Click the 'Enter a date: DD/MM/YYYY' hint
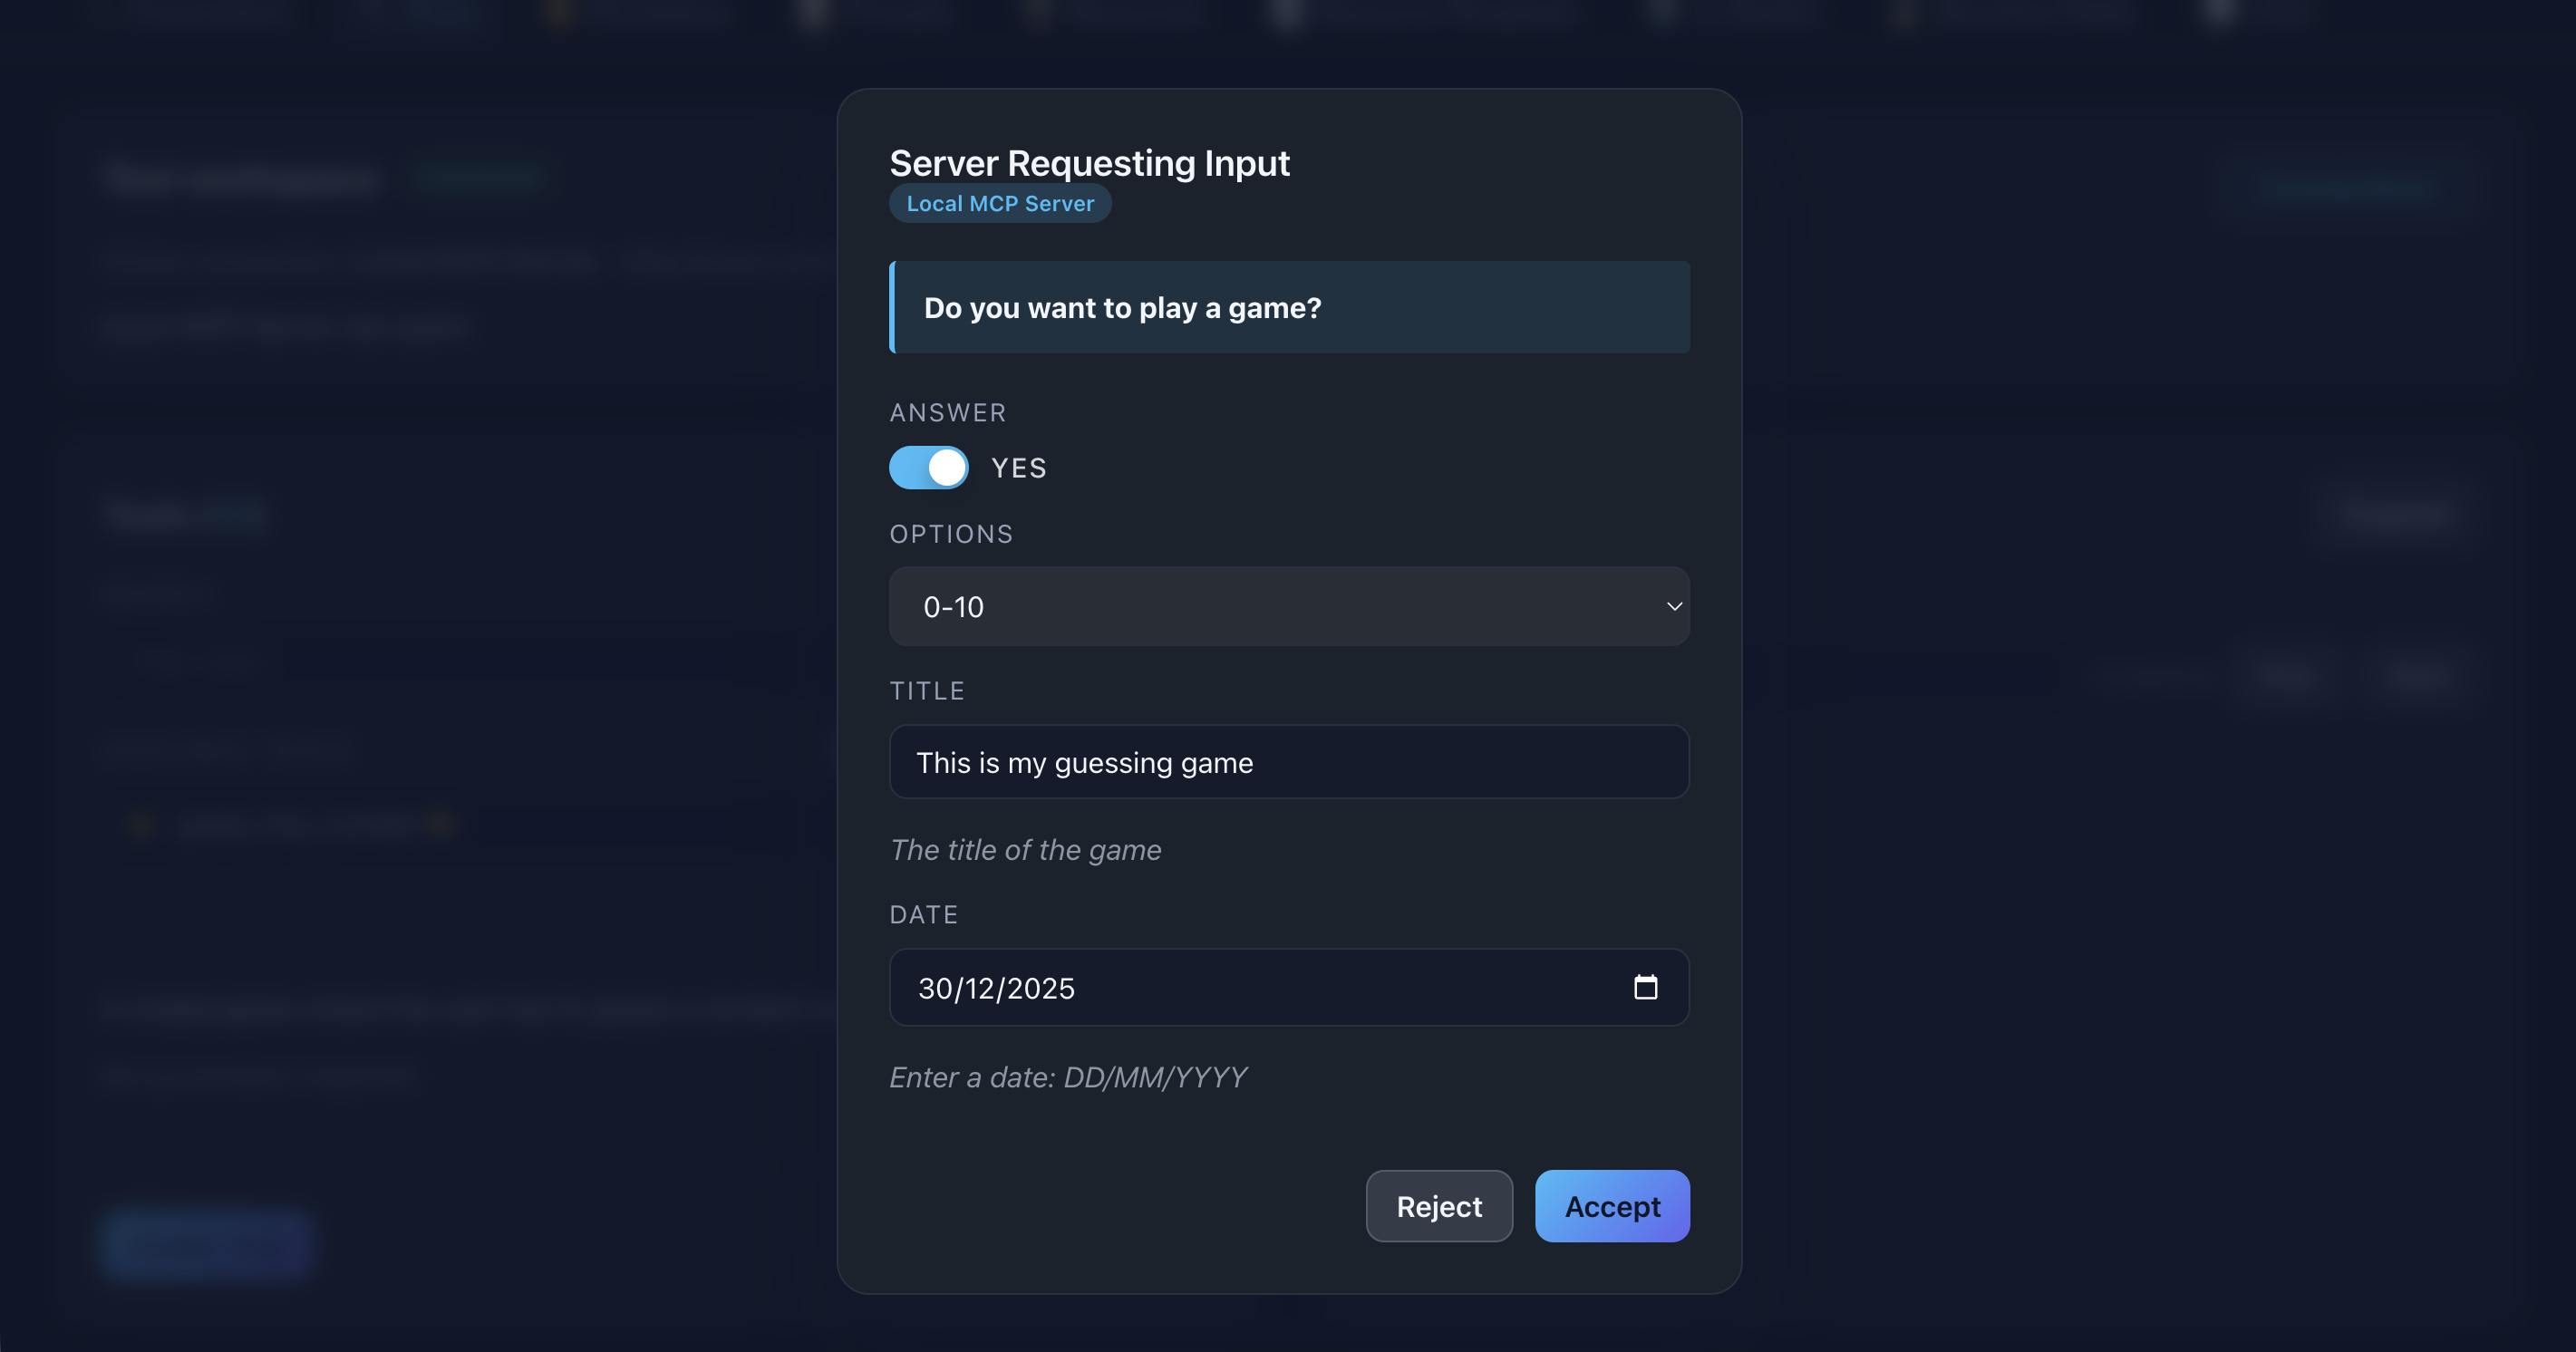Screen dimensions: 2576x1352 1068,1077
